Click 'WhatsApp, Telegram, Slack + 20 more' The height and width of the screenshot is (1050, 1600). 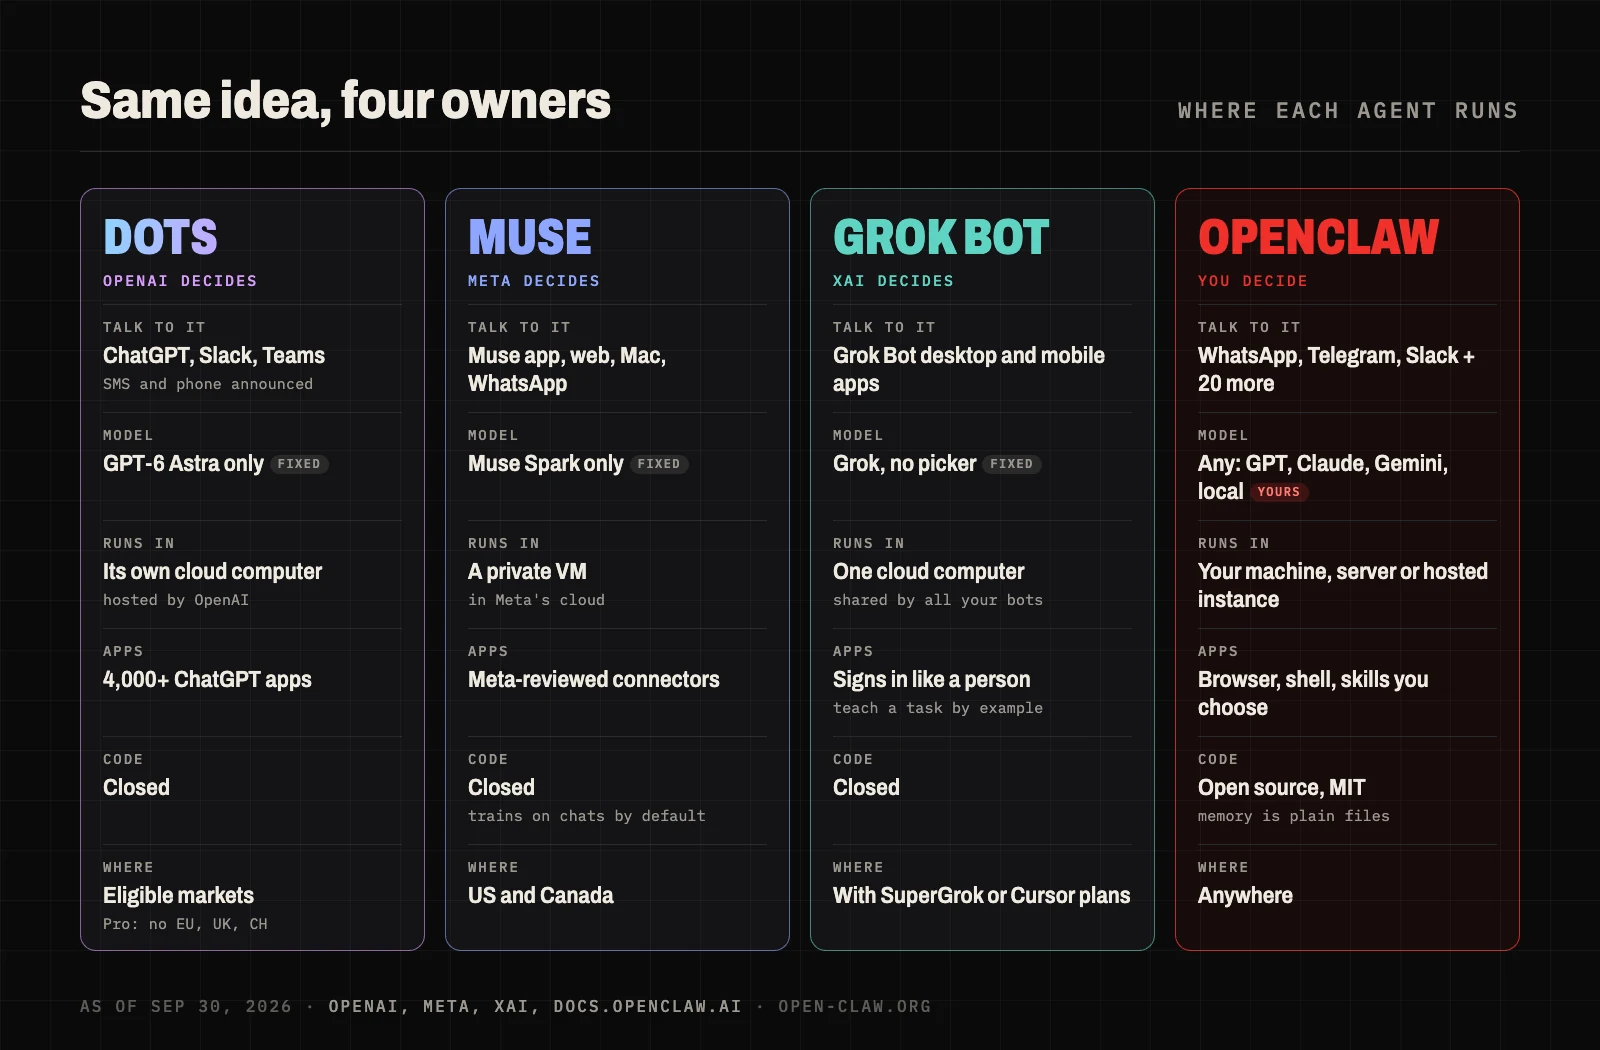(x=1336, y=370)
